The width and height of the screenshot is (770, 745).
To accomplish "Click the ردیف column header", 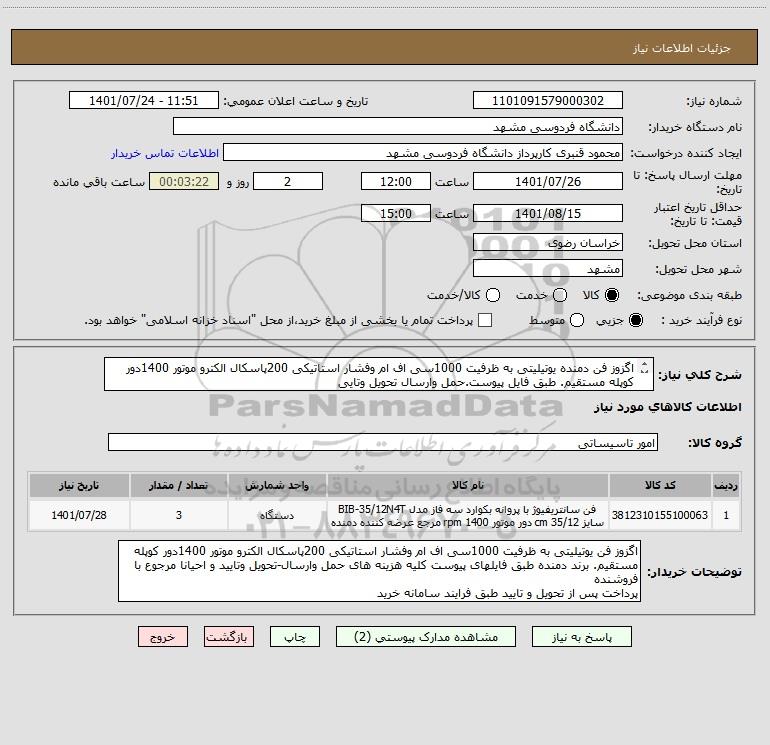I will pos(726,486).
